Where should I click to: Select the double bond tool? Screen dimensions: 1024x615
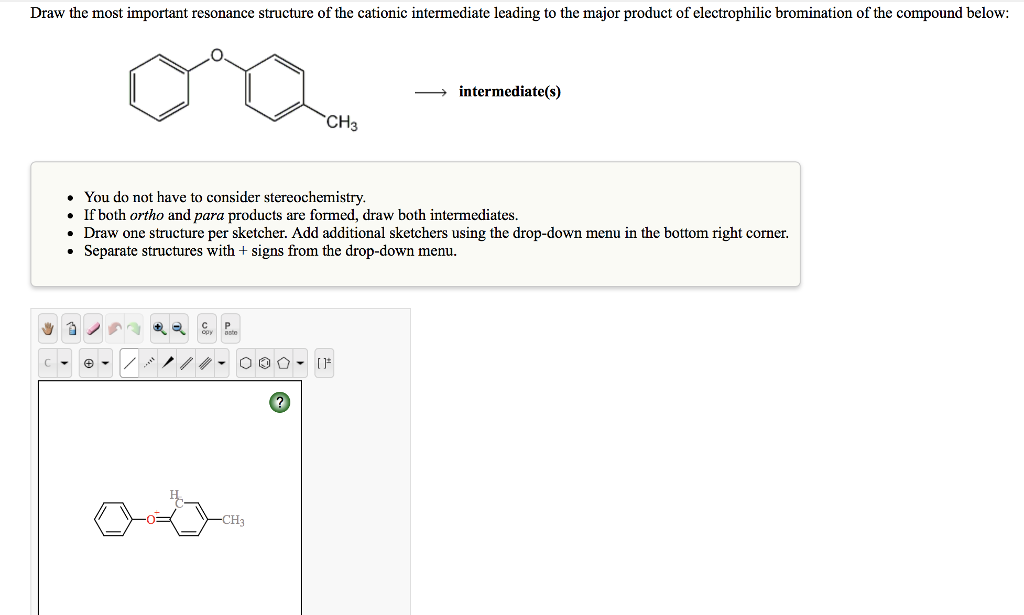[x=184, y=362]
